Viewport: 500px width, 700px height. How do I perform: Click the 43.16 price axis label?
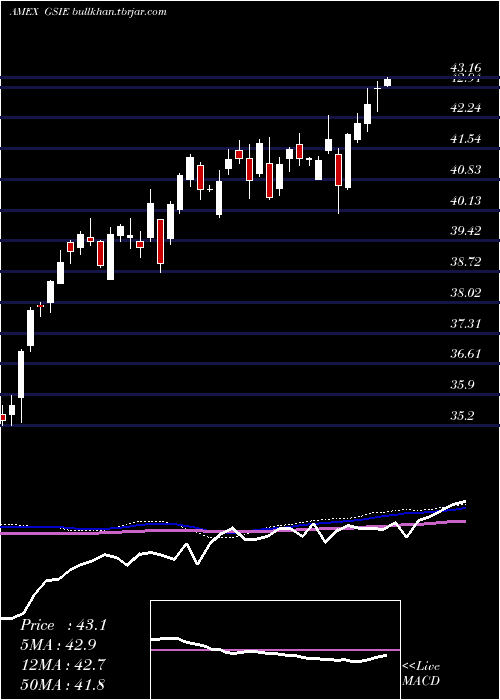click(x=465, y=68)
